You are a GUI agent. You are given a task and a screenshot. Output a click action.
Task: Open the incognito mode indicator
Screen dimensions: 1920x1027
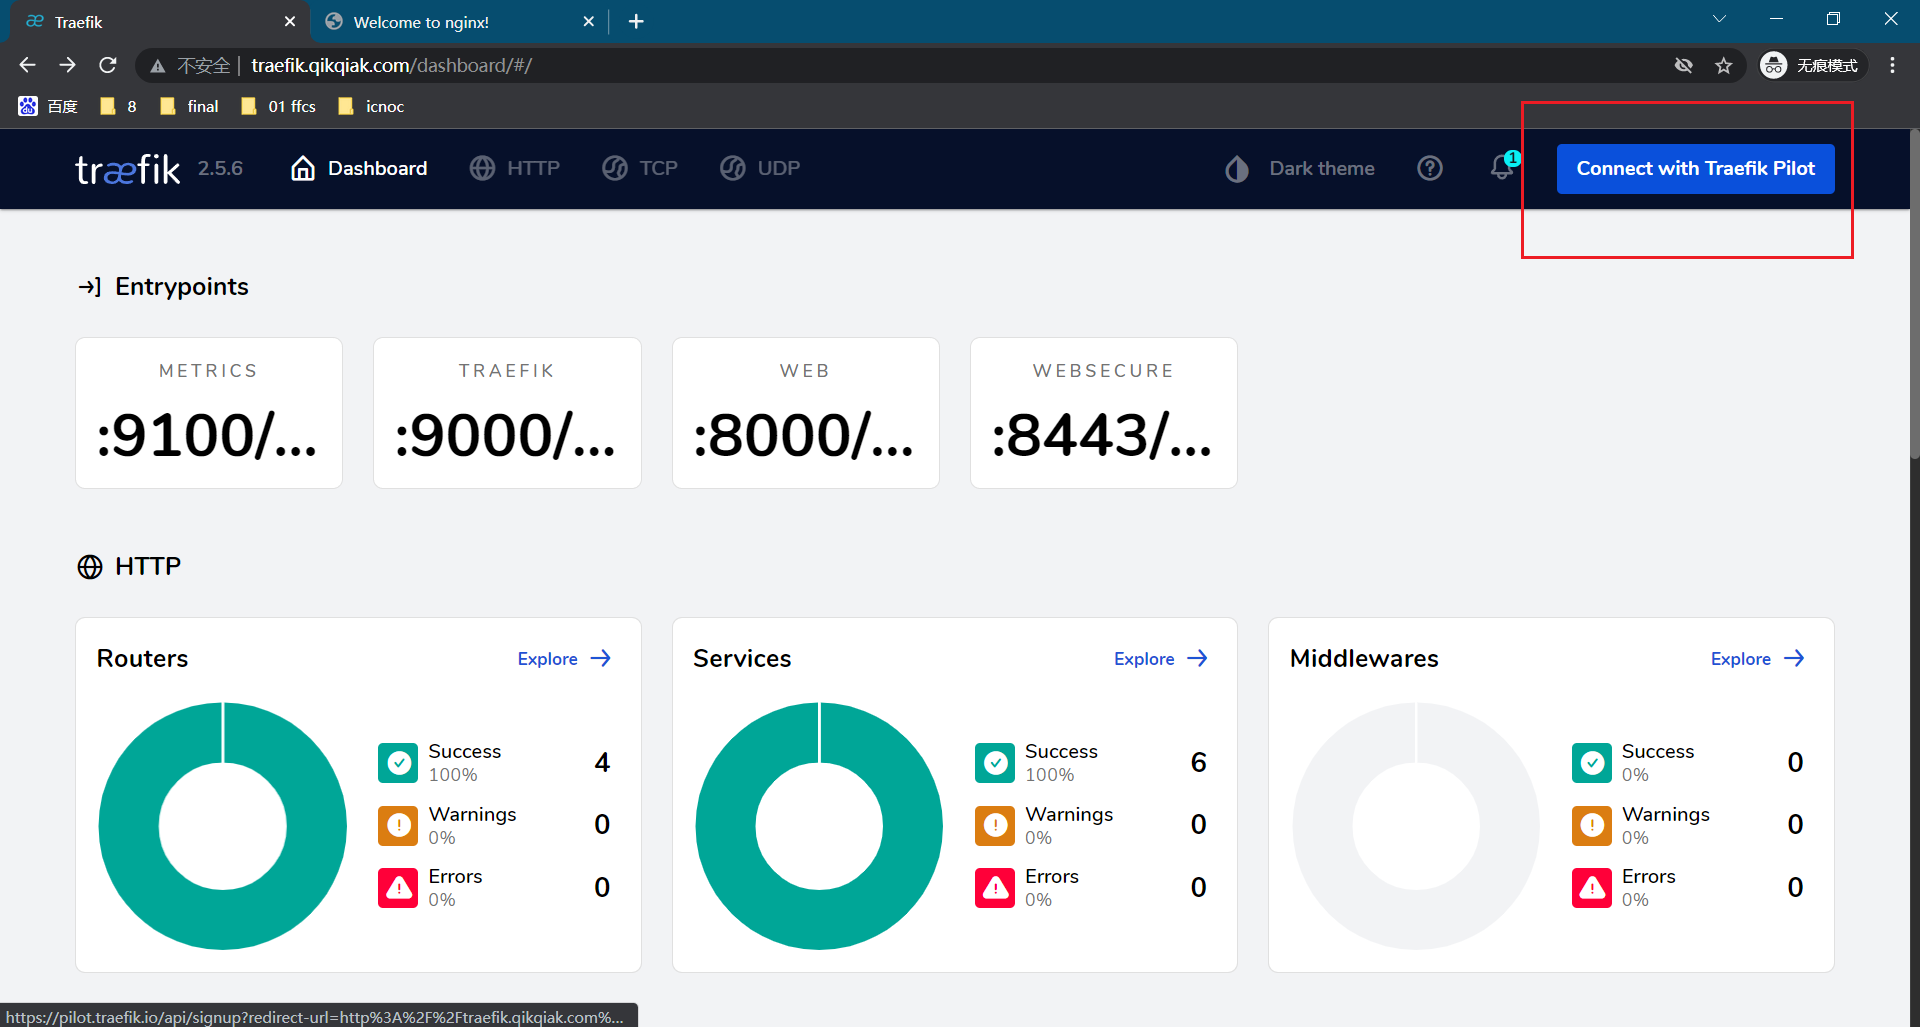pos(1812,65)
